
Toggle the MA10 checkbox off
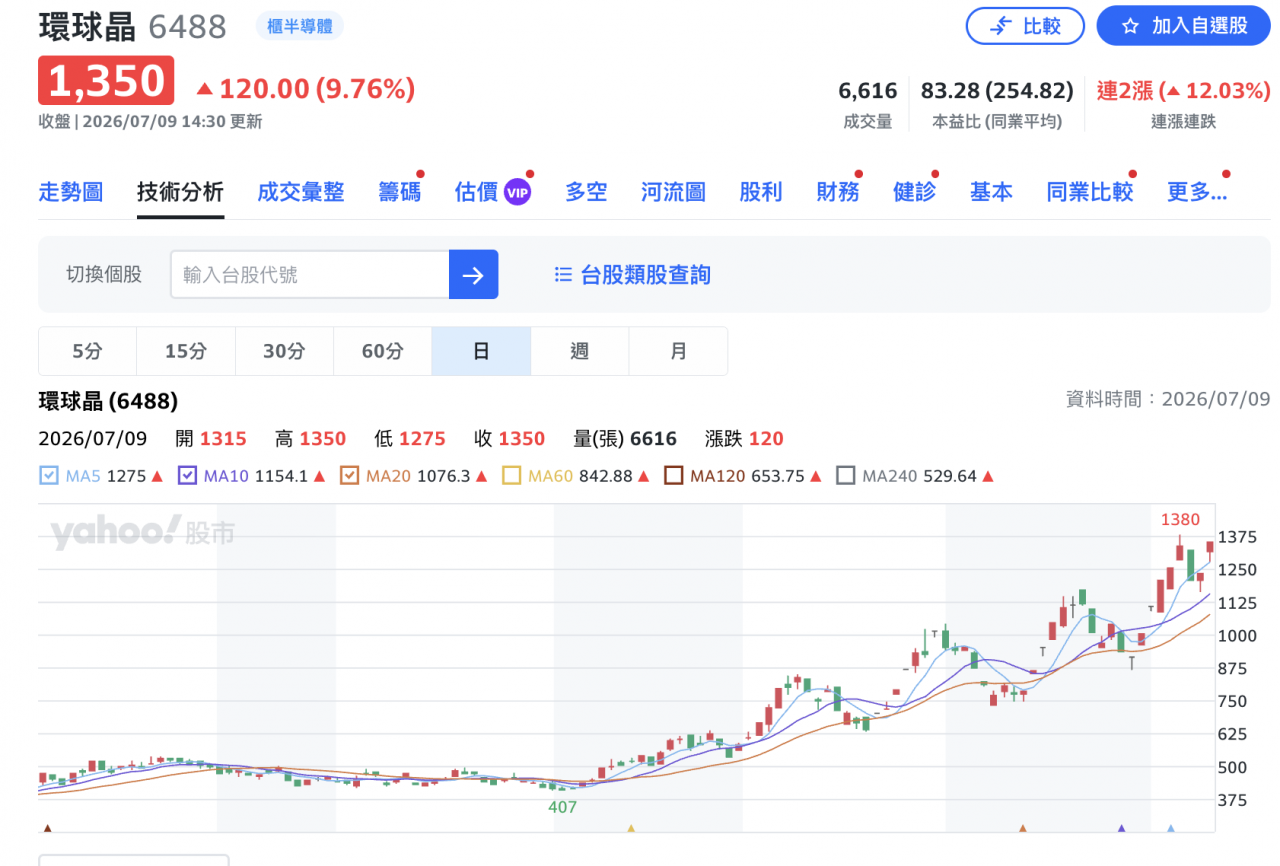coord(187,476)
